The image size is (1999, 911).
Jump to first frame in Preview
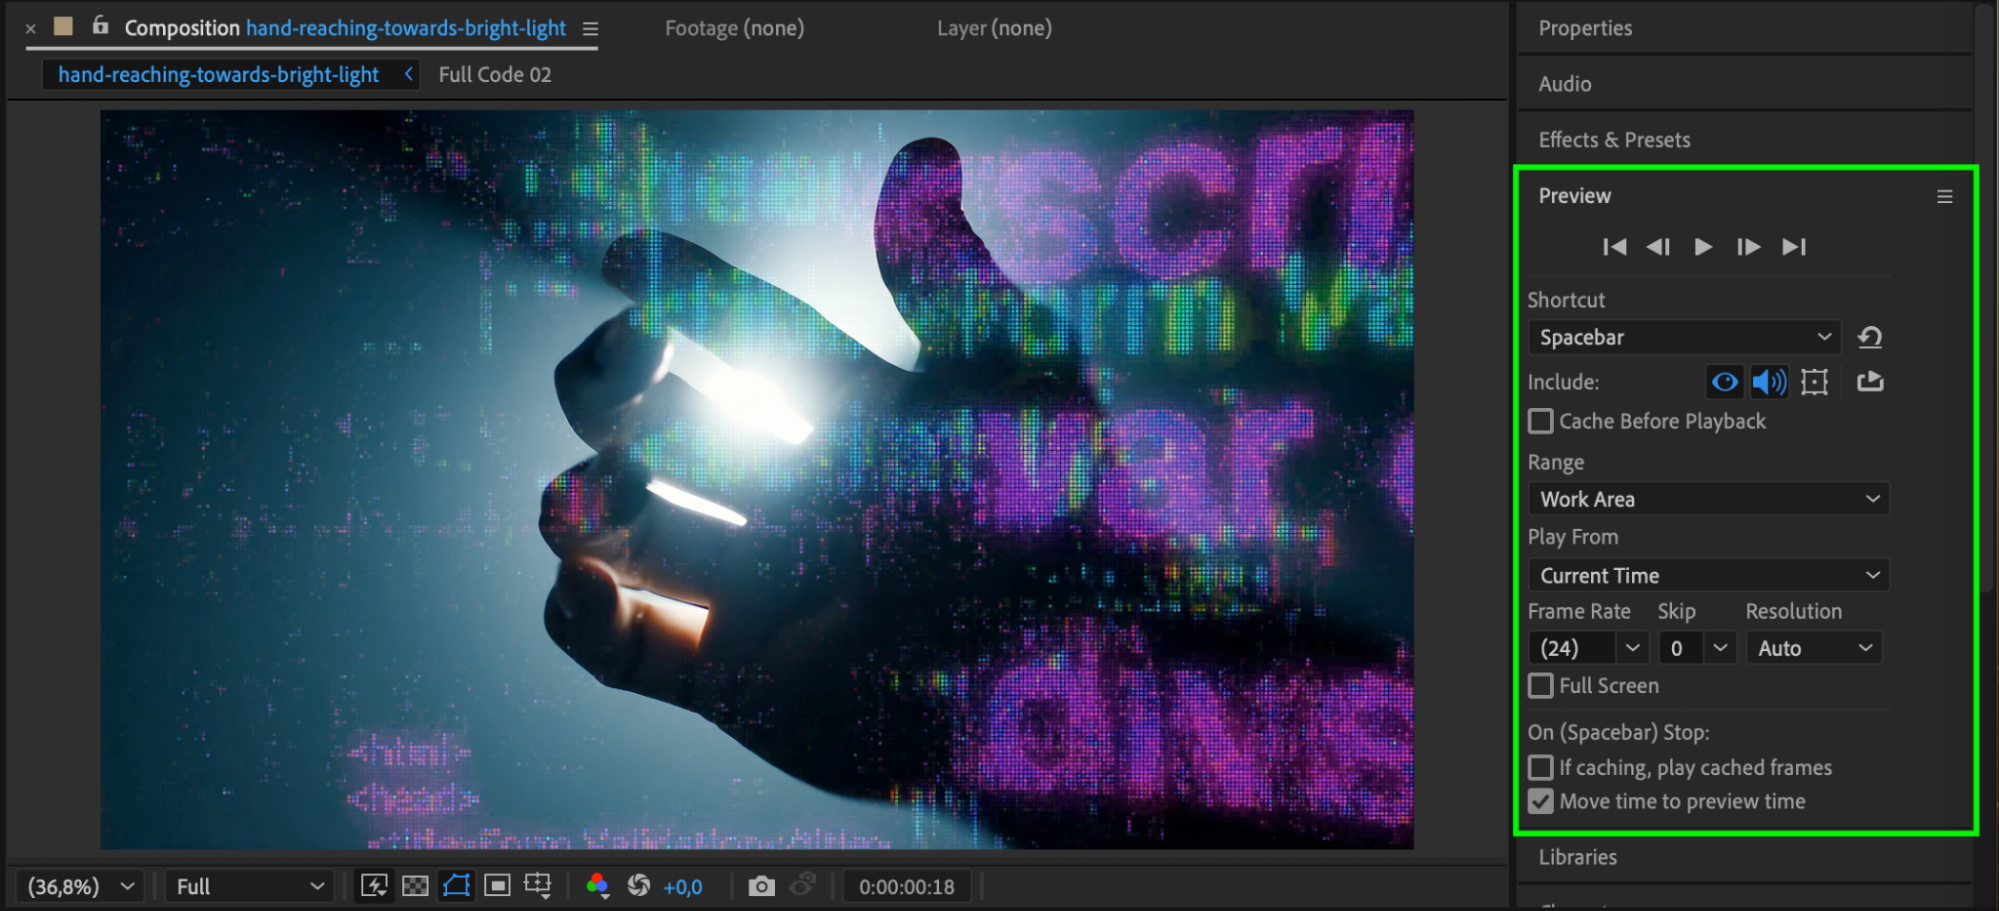tap(1614, 247)
